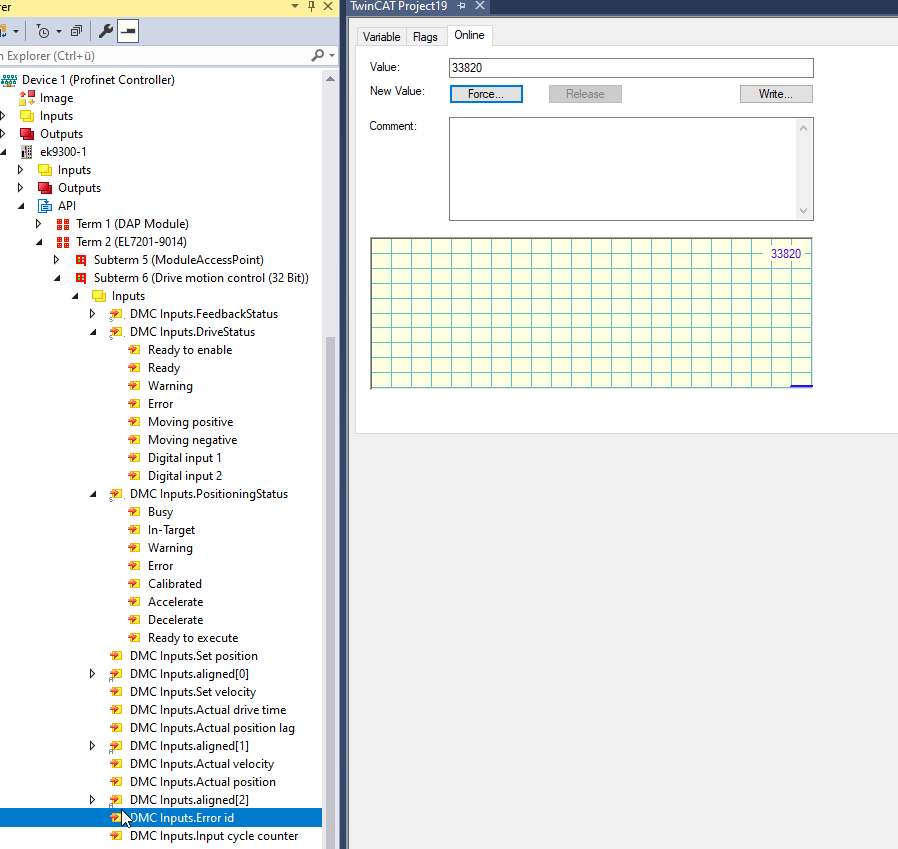Click the Term 2 (EL7201-9014) icon
Viewport: 898px width, 849px height.
click(63, 242)
